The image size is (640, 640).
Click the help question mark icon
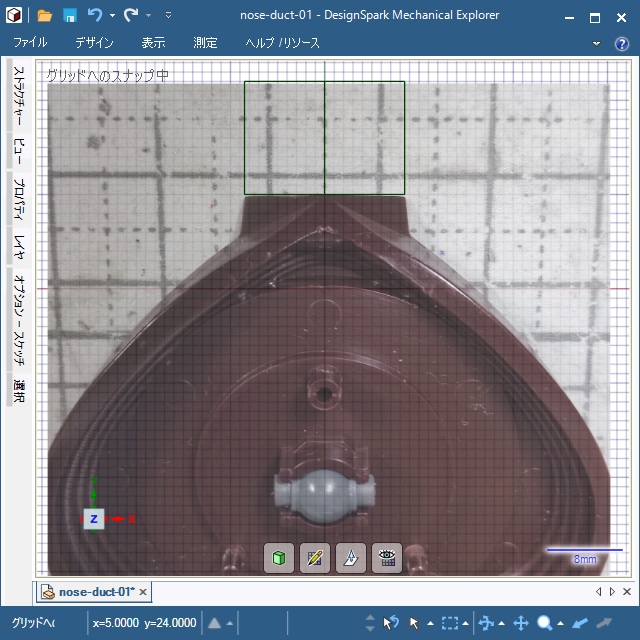click(621, 44)
